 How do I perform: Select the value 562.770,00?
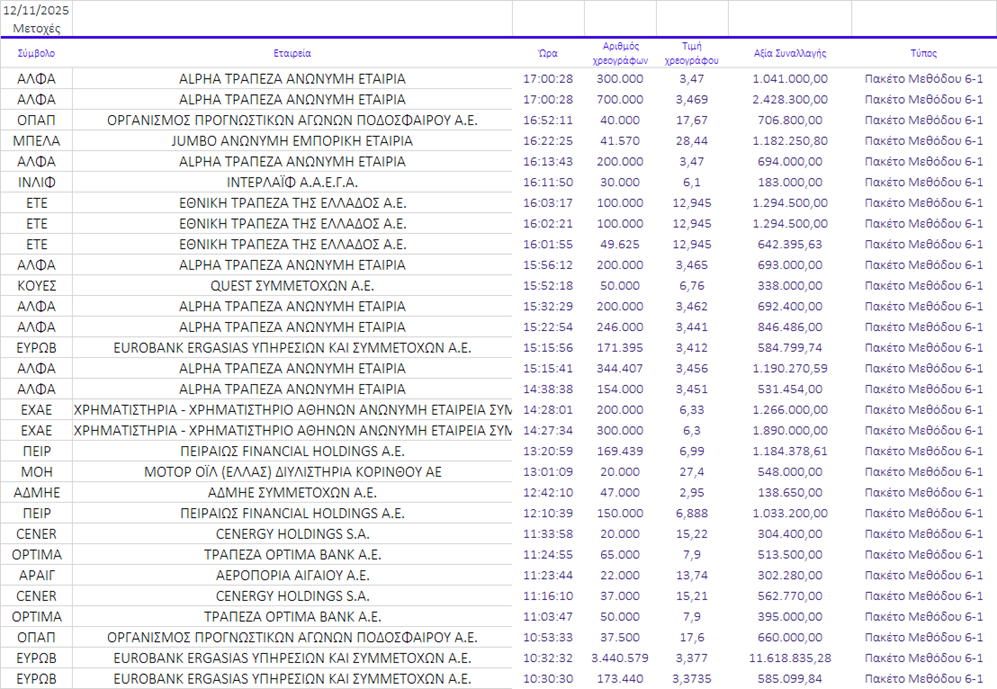tap(790, 596)
